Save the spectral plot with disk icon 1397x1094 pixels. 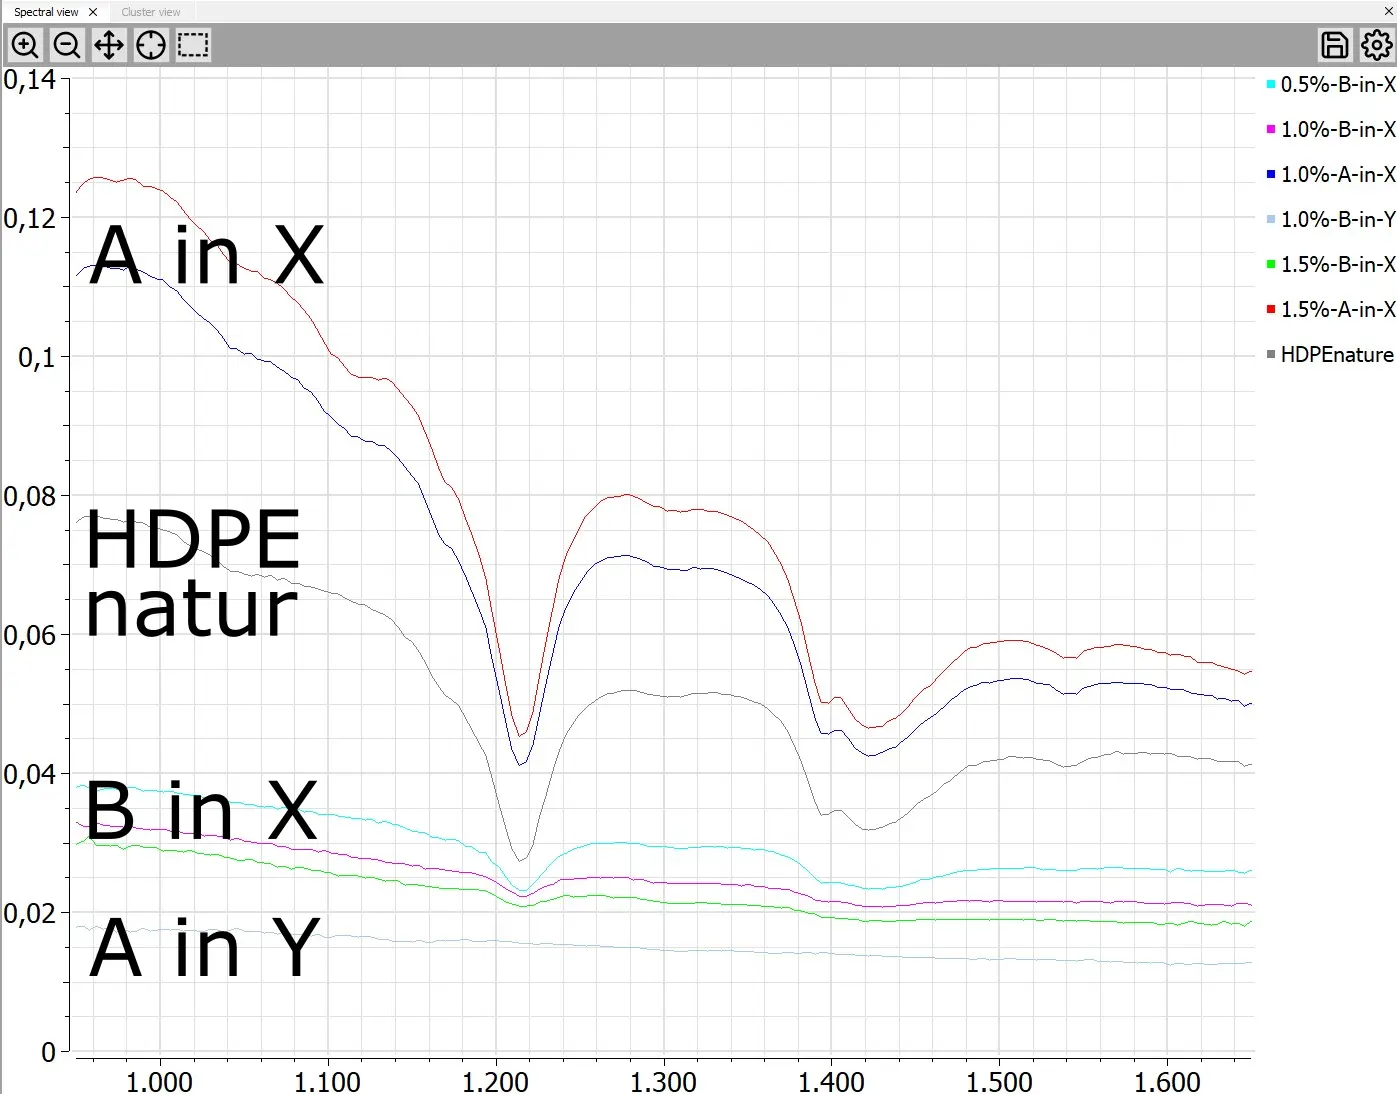pos(1335,45)
